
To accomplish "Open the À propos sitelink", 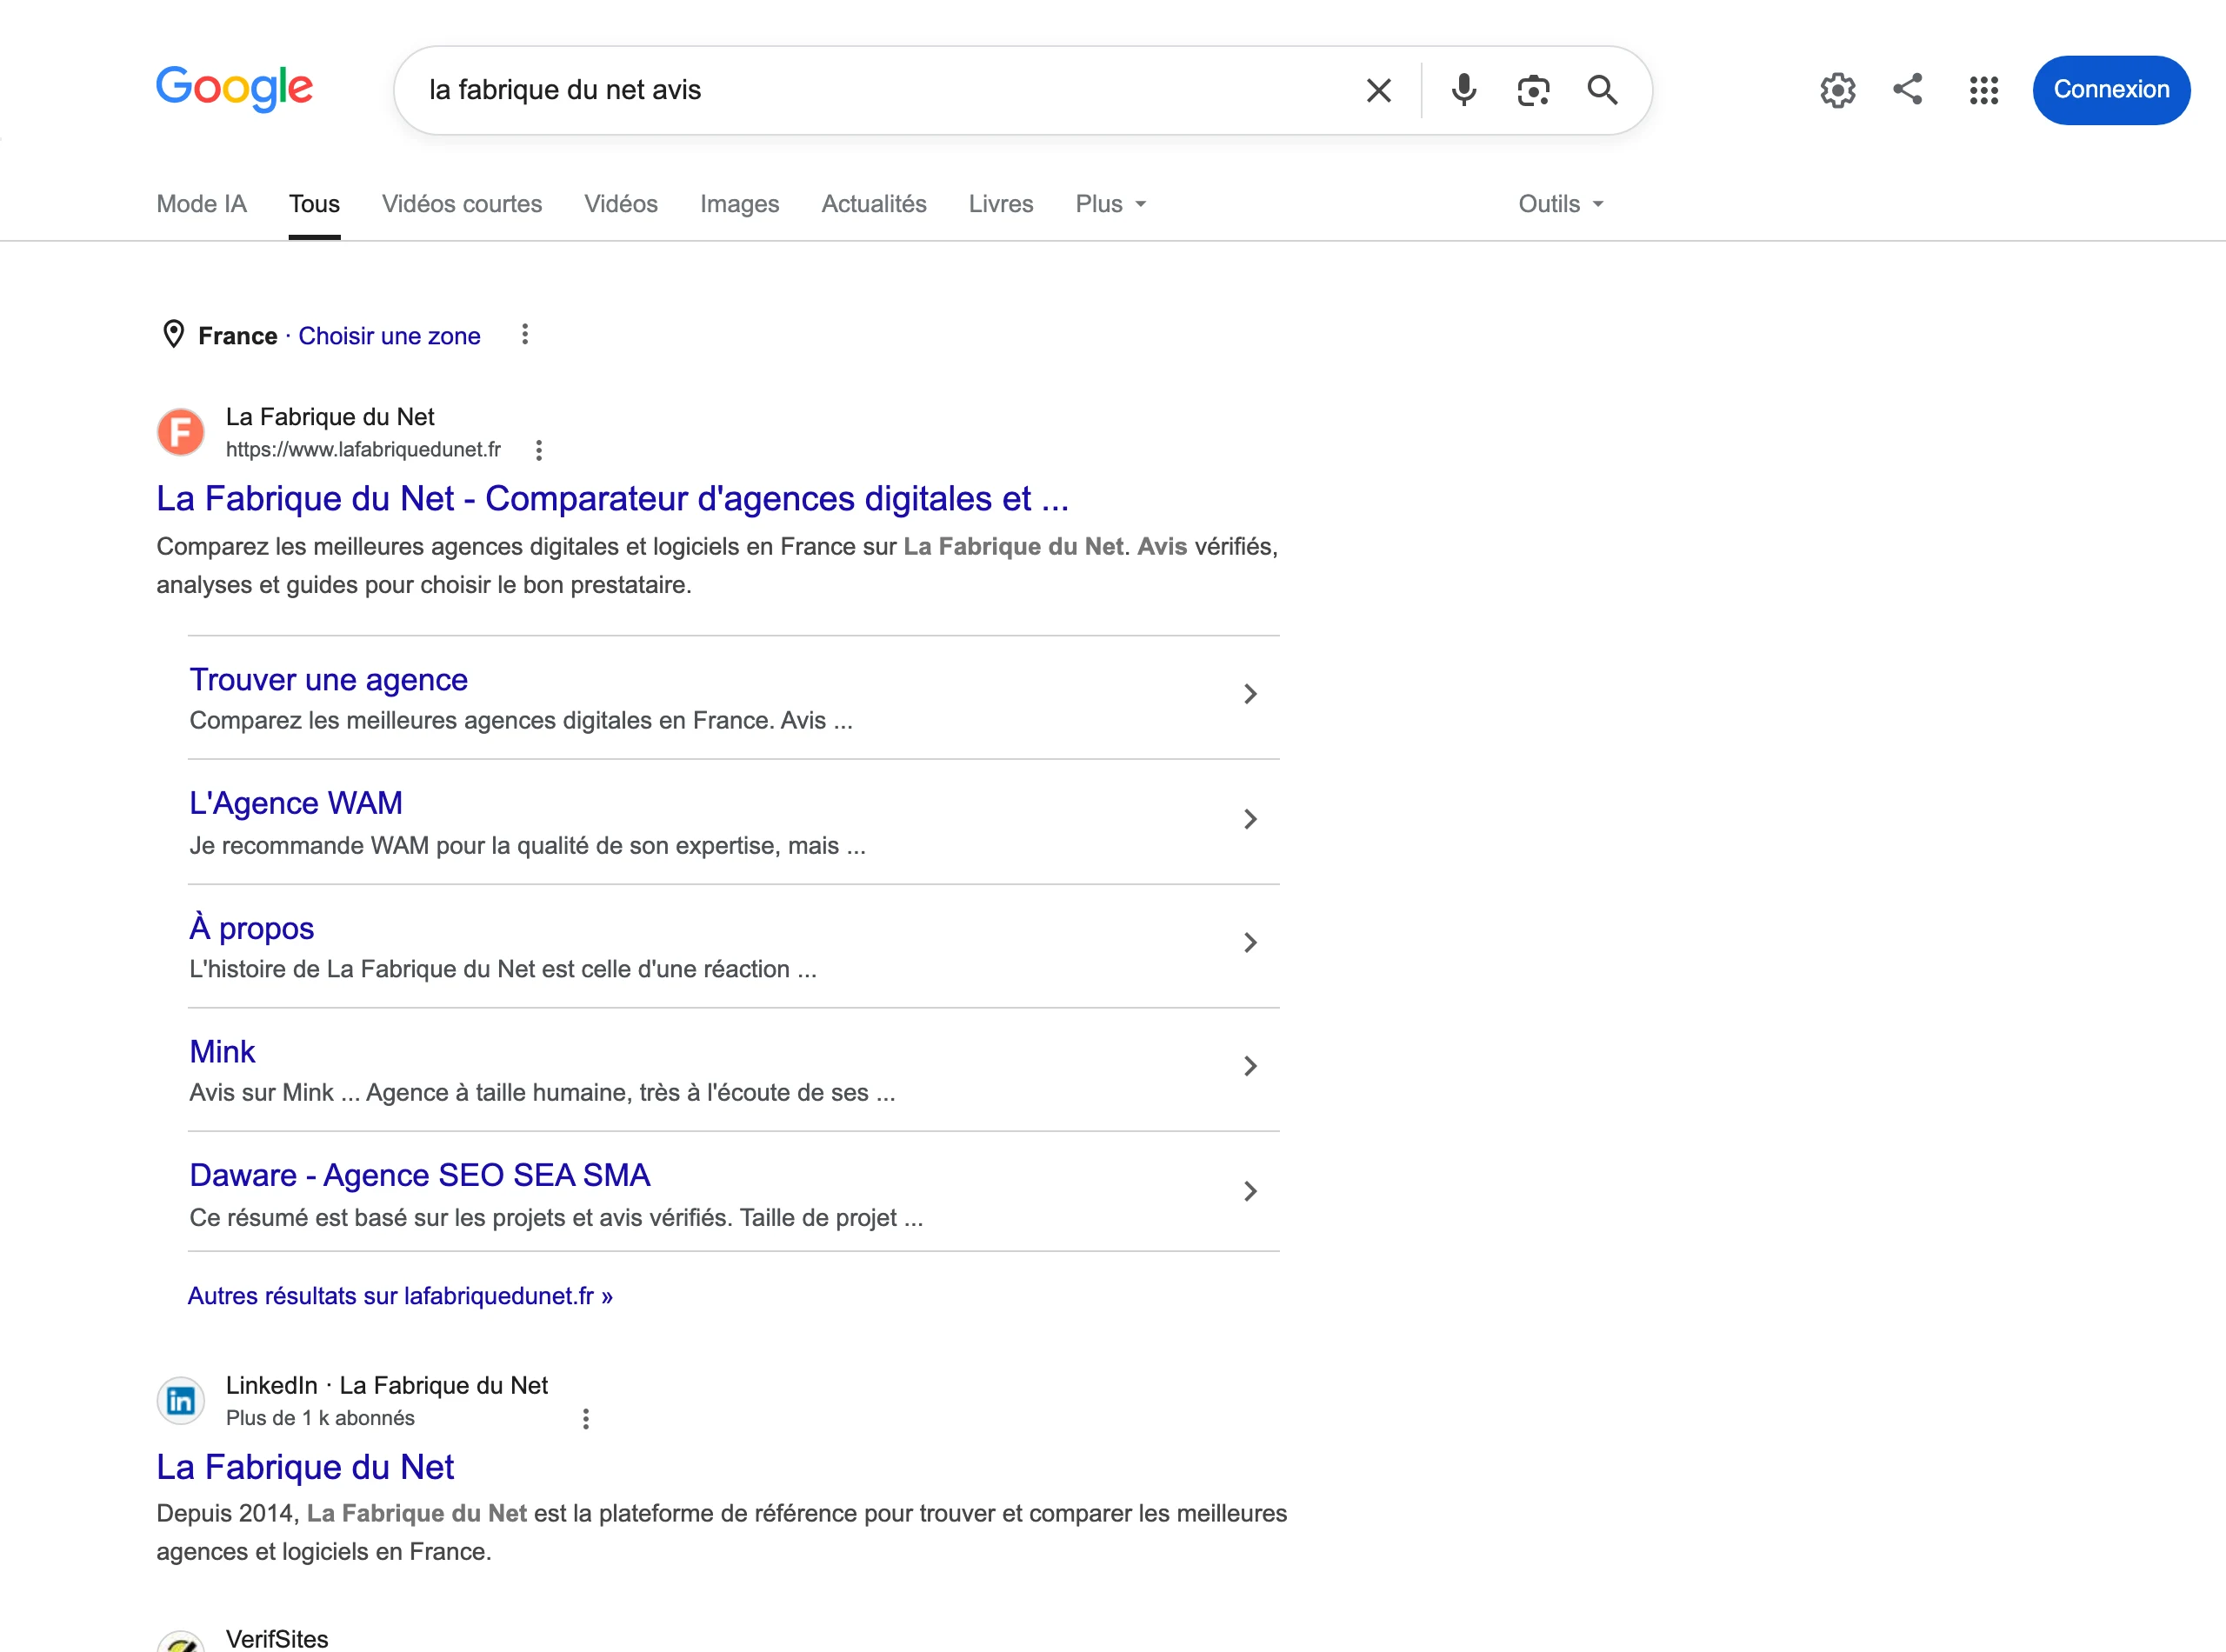I will 252,928.
